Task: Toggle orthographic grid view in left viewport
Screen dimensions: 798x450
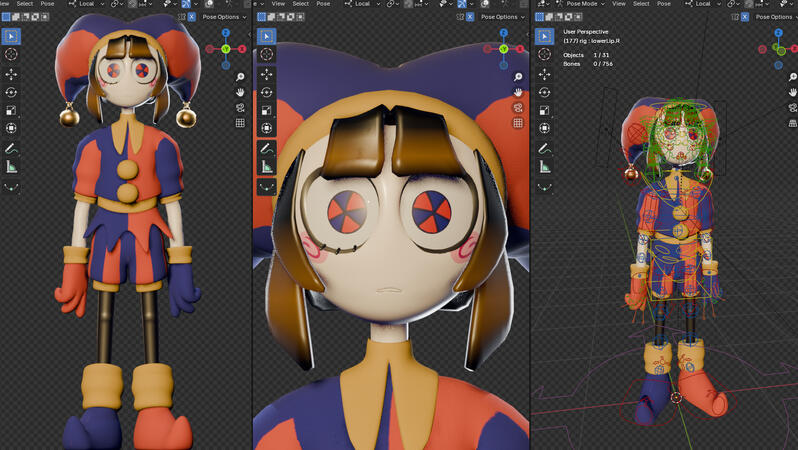Action: pyautogui.click(x=240, y=123)
